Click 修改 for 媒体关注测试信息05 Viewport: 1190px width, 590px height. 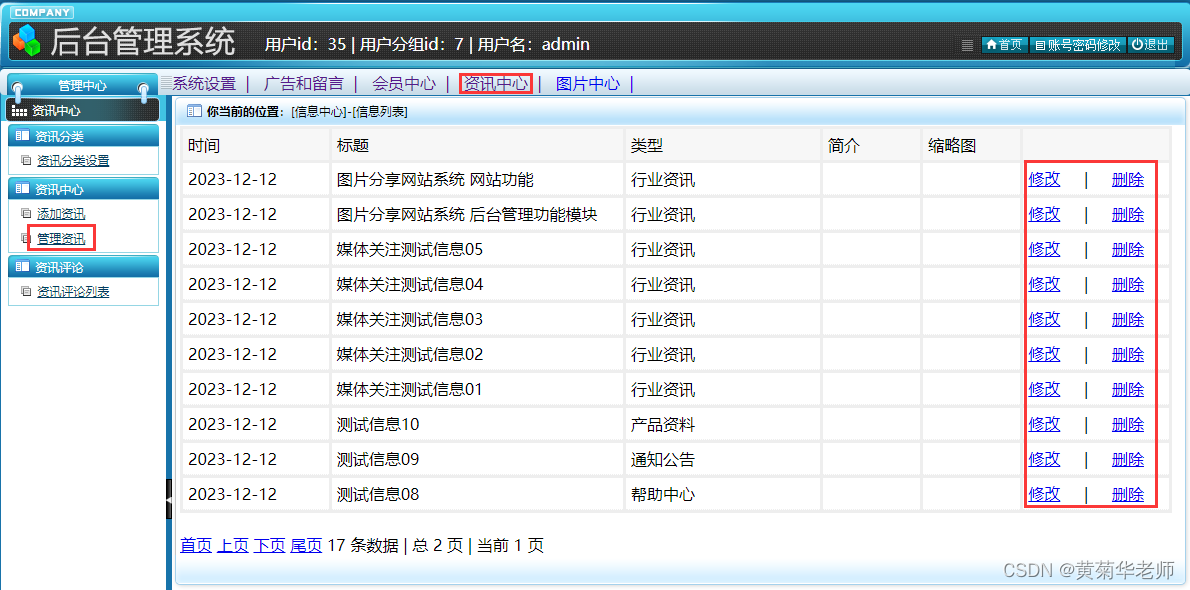tap(1044, 250)
